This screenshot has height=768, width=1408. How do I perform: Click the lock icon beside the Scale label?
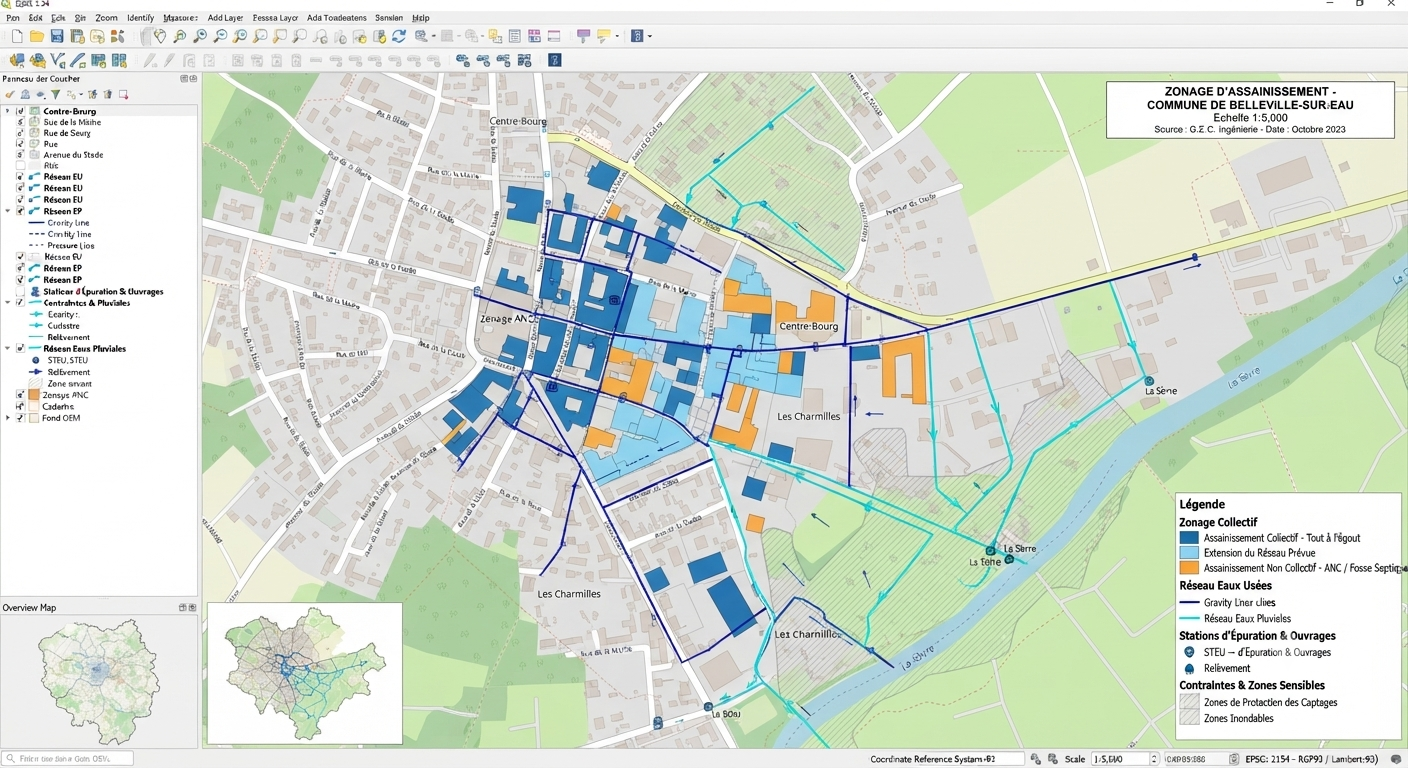coord(1052,759)
